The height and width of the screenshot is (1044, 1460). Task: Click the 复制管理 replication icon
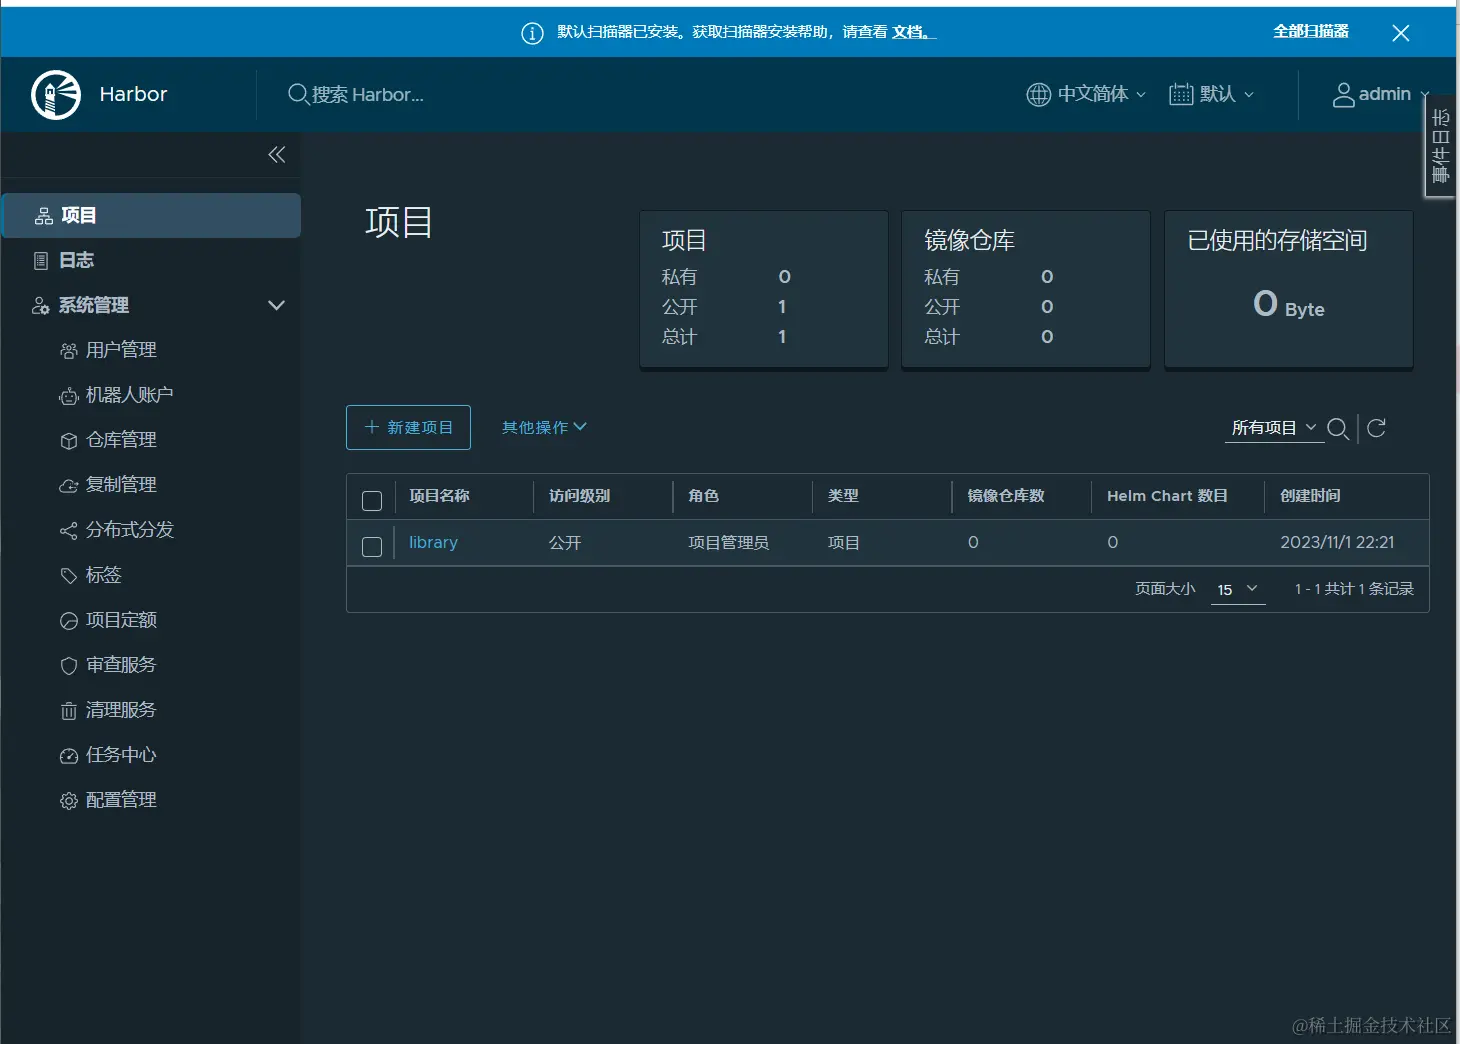point(69,486)
